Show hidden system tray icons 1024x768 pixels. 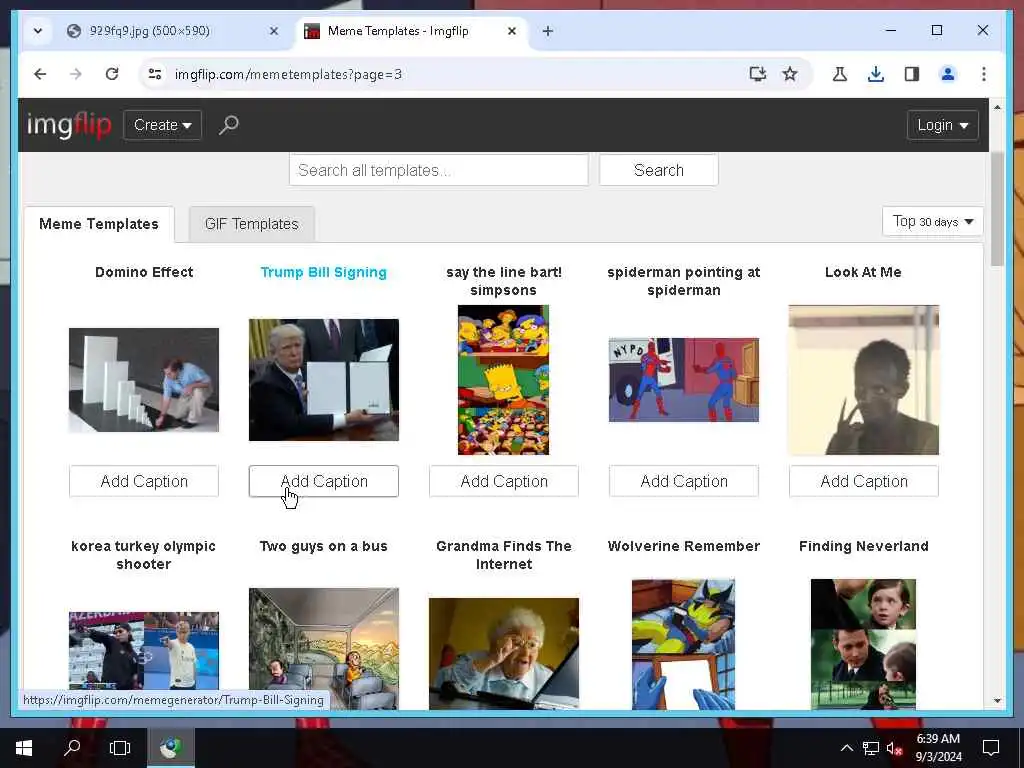click(x=846, y=748)
